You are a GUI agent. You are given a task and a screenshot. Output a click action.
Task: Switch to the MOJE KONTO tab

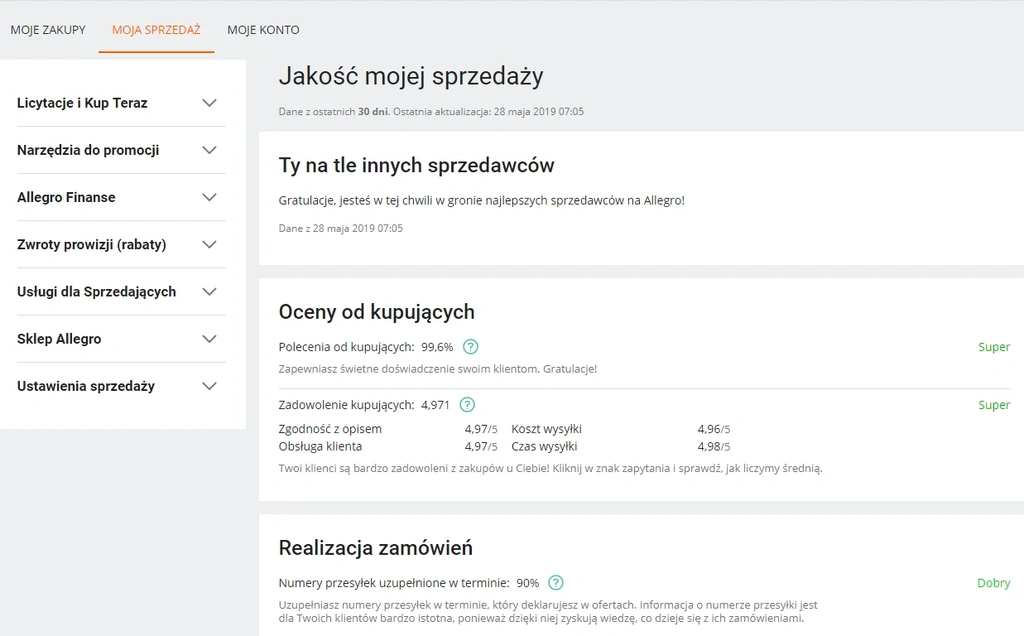263,30
